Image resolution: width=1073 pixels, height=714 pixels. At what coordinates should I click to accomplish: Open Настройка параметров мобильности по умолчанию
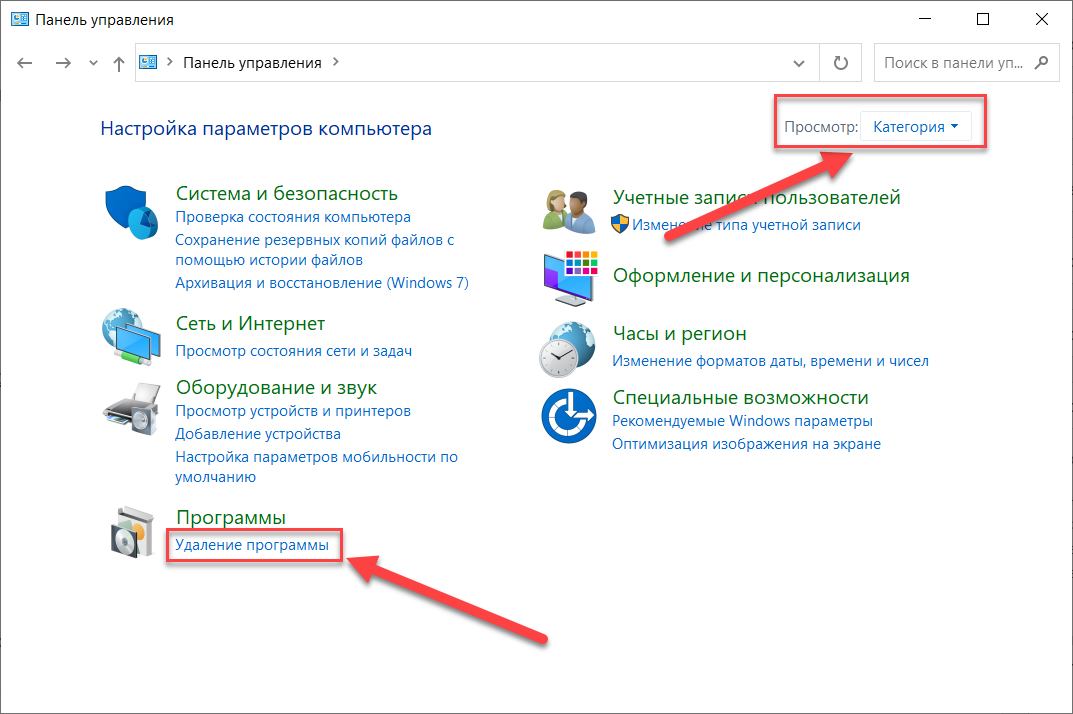[316, 467]
